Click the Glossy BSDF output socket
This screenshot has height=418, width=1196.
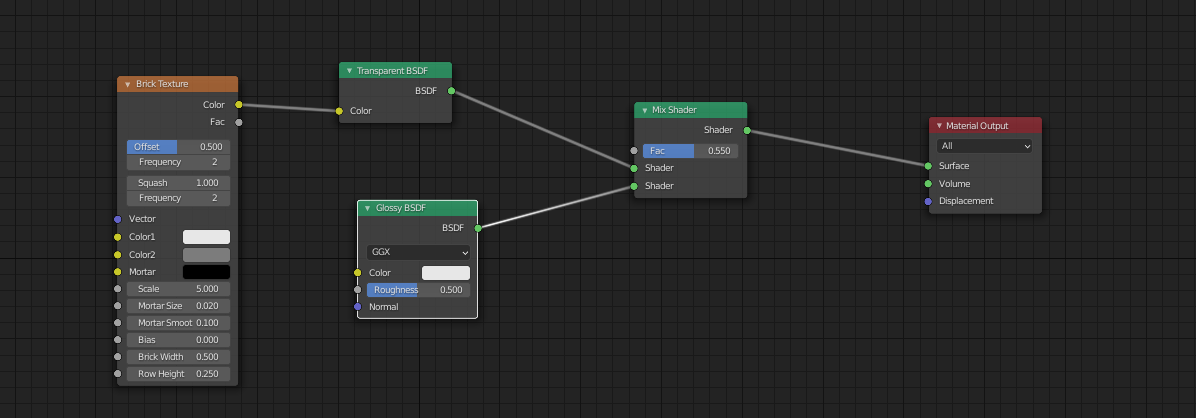pos(477,228)
